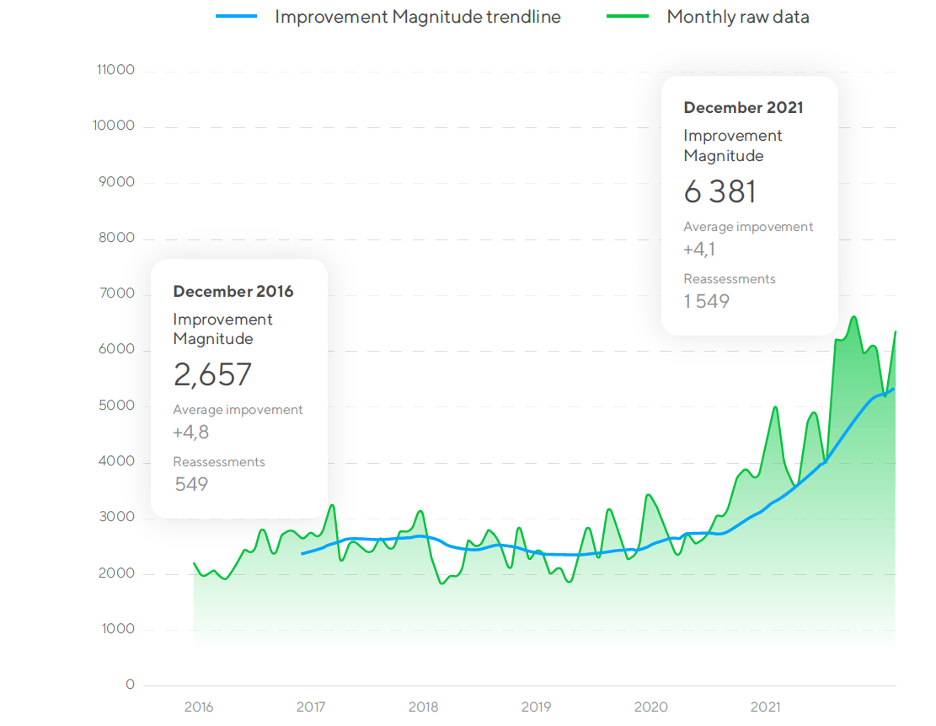Select the 2016 x-axis label
Viewport: 936px width, 726px height.
[198, 707]
